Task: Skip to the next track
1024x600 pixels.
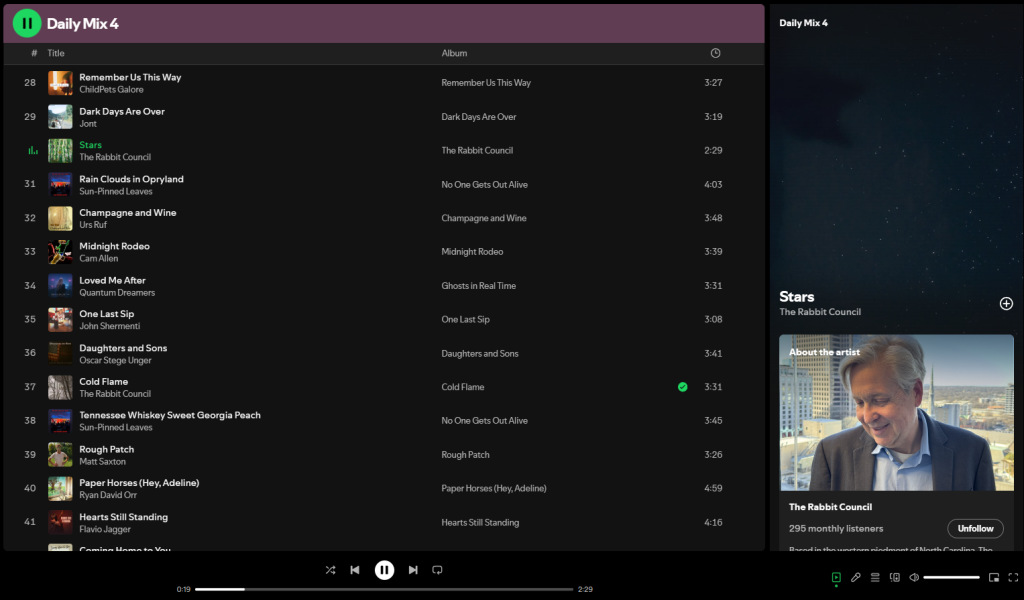Action: pyautogui.click(x=413, y=570)
